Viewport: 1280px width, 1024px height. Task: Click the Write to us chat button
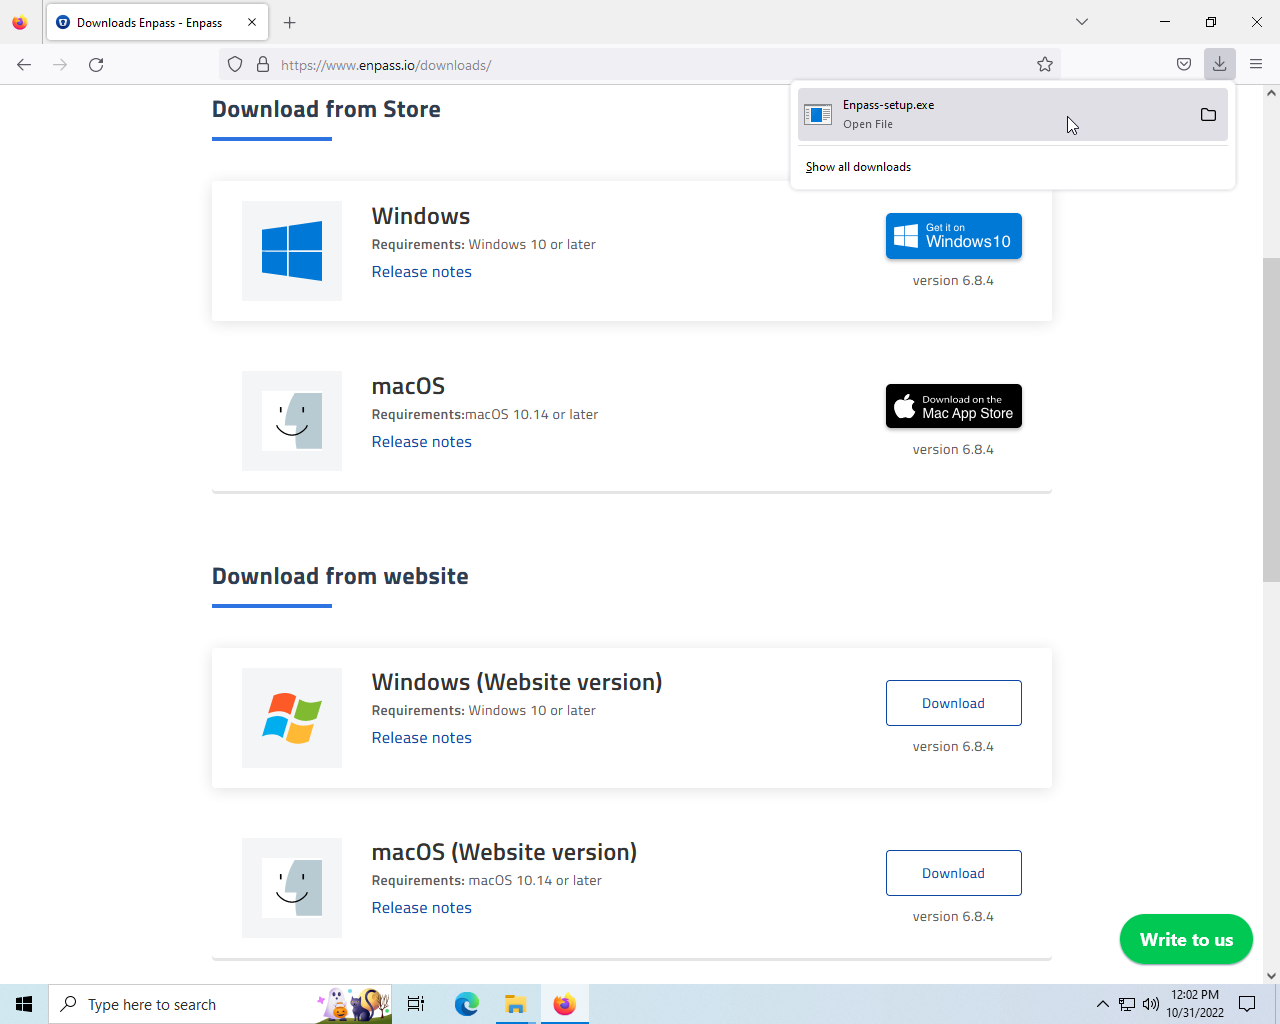point(1186,939)
